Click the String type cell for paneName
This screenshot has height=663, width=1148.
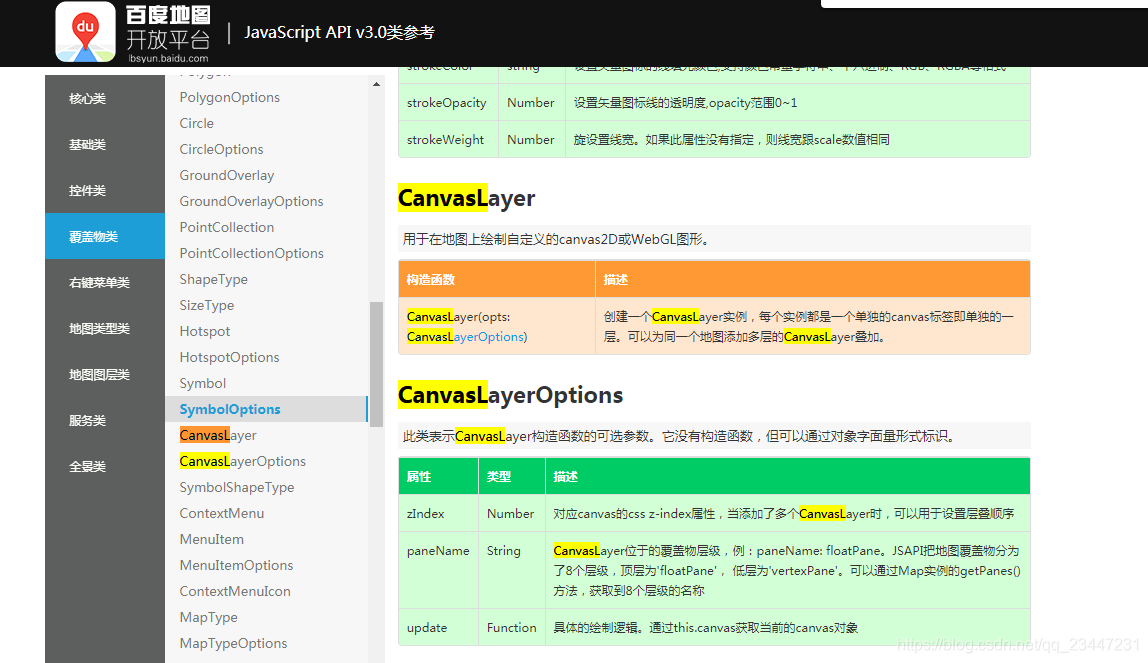click(x=511, y=571)
